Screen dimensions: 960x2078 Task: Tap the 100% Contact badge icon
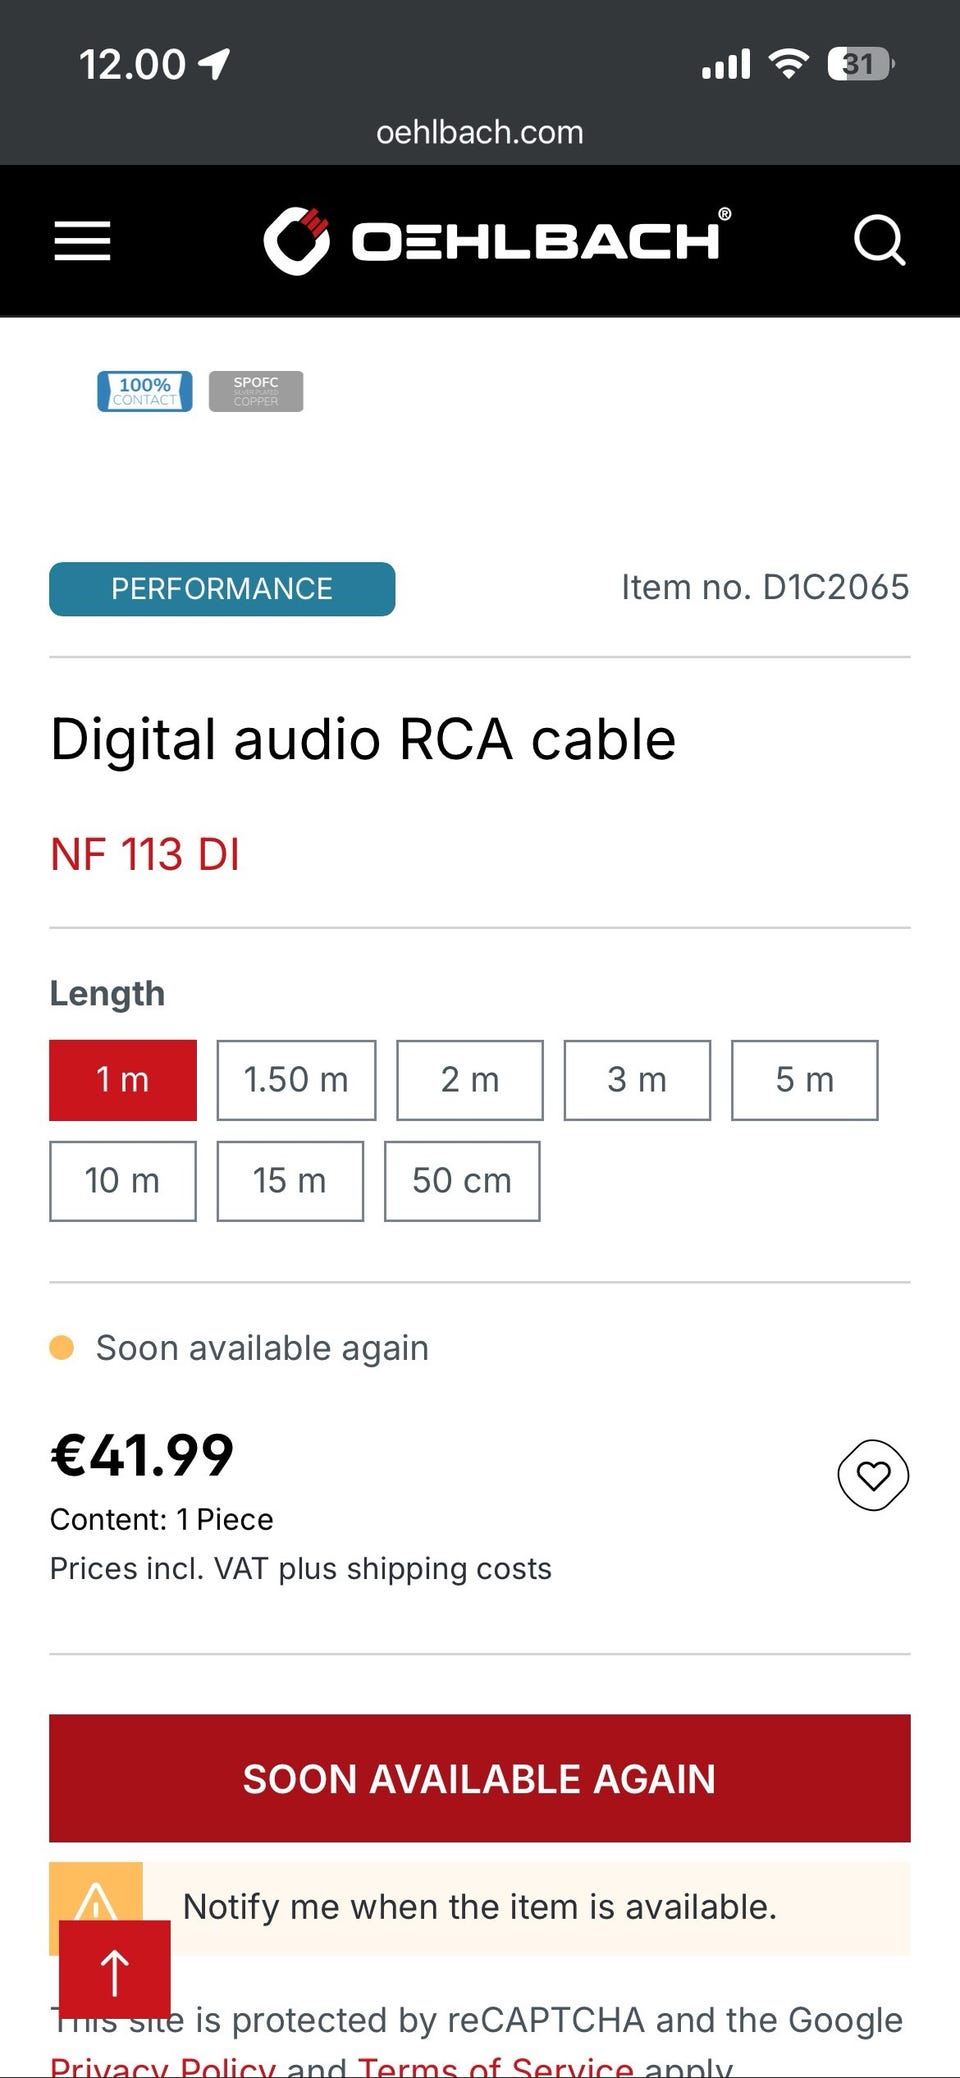point(145,391)
